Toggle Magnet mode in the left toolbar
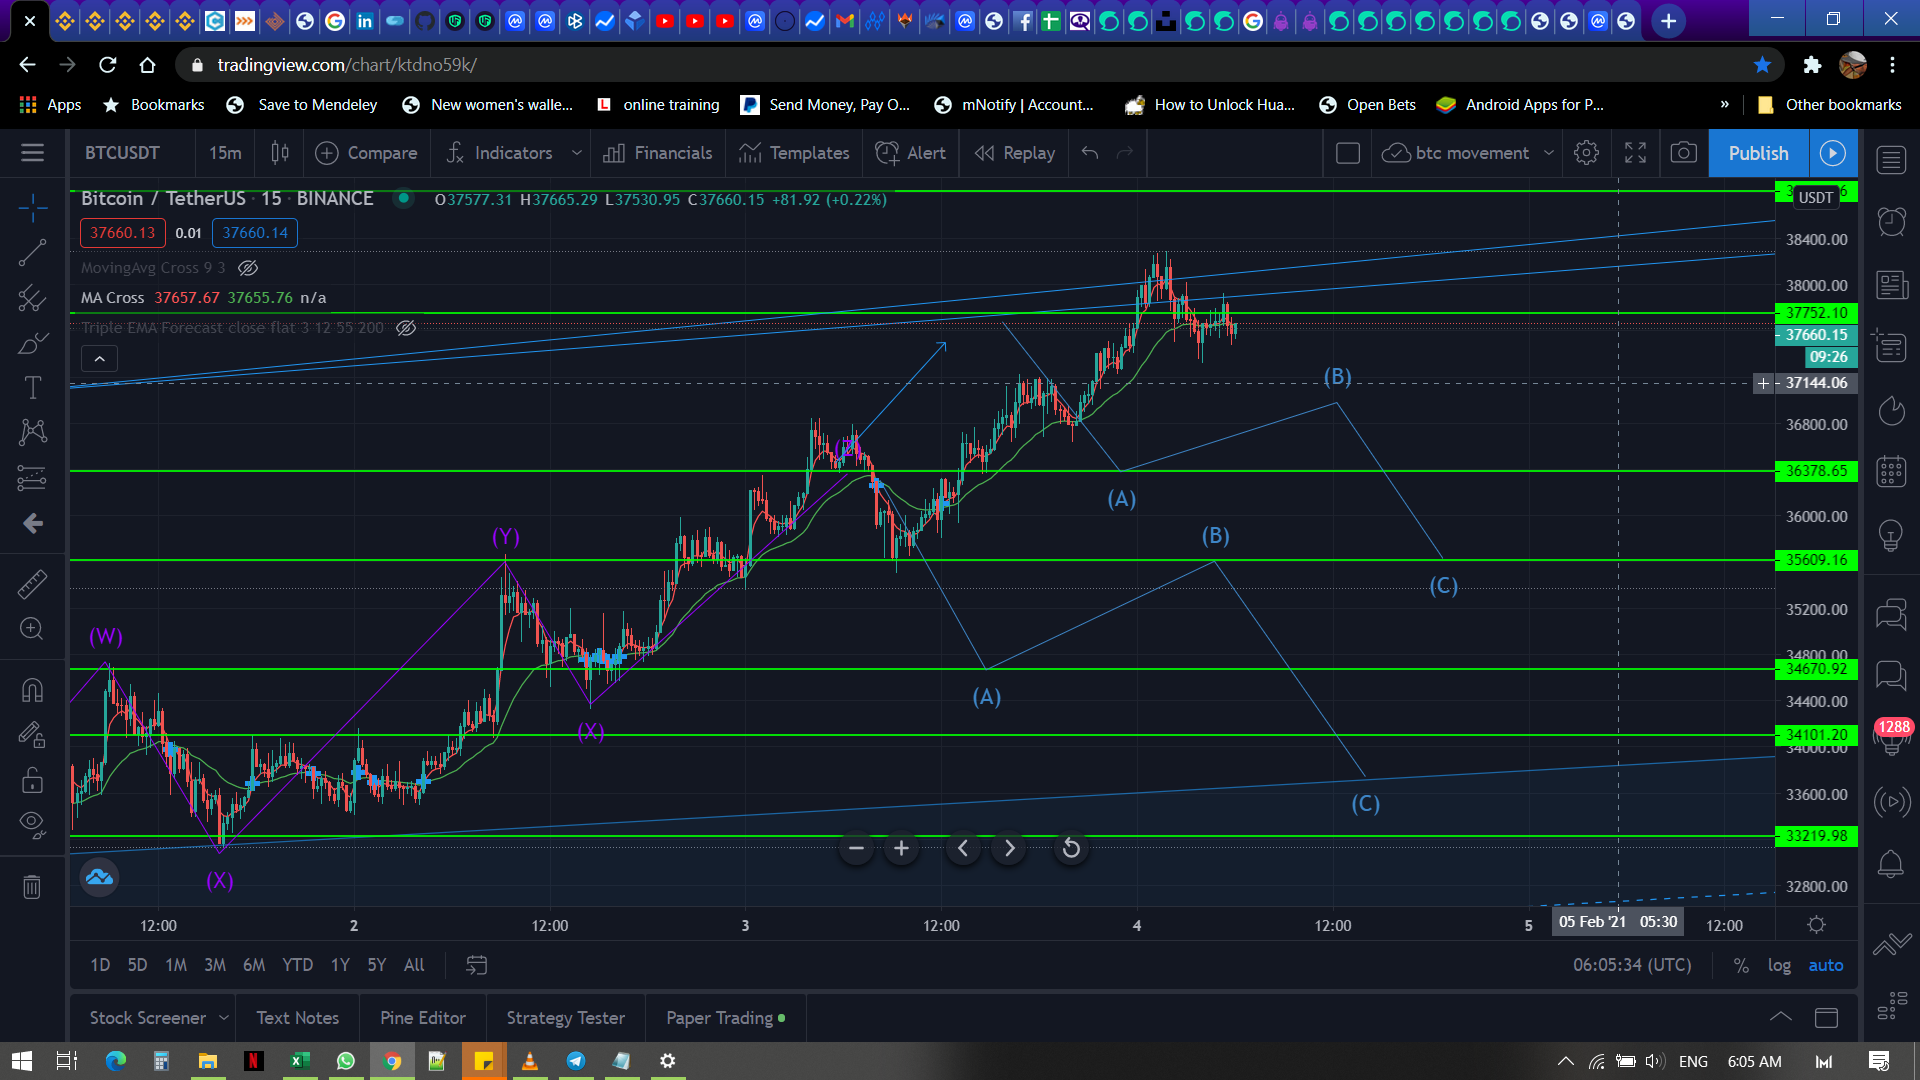1920x1080 pixels. [x=32, y=690]
